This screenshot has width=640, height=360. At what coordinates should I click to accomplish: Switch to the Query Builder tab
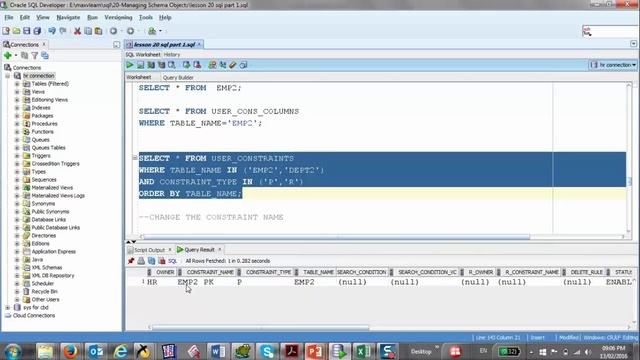click(x=178, y=78)
